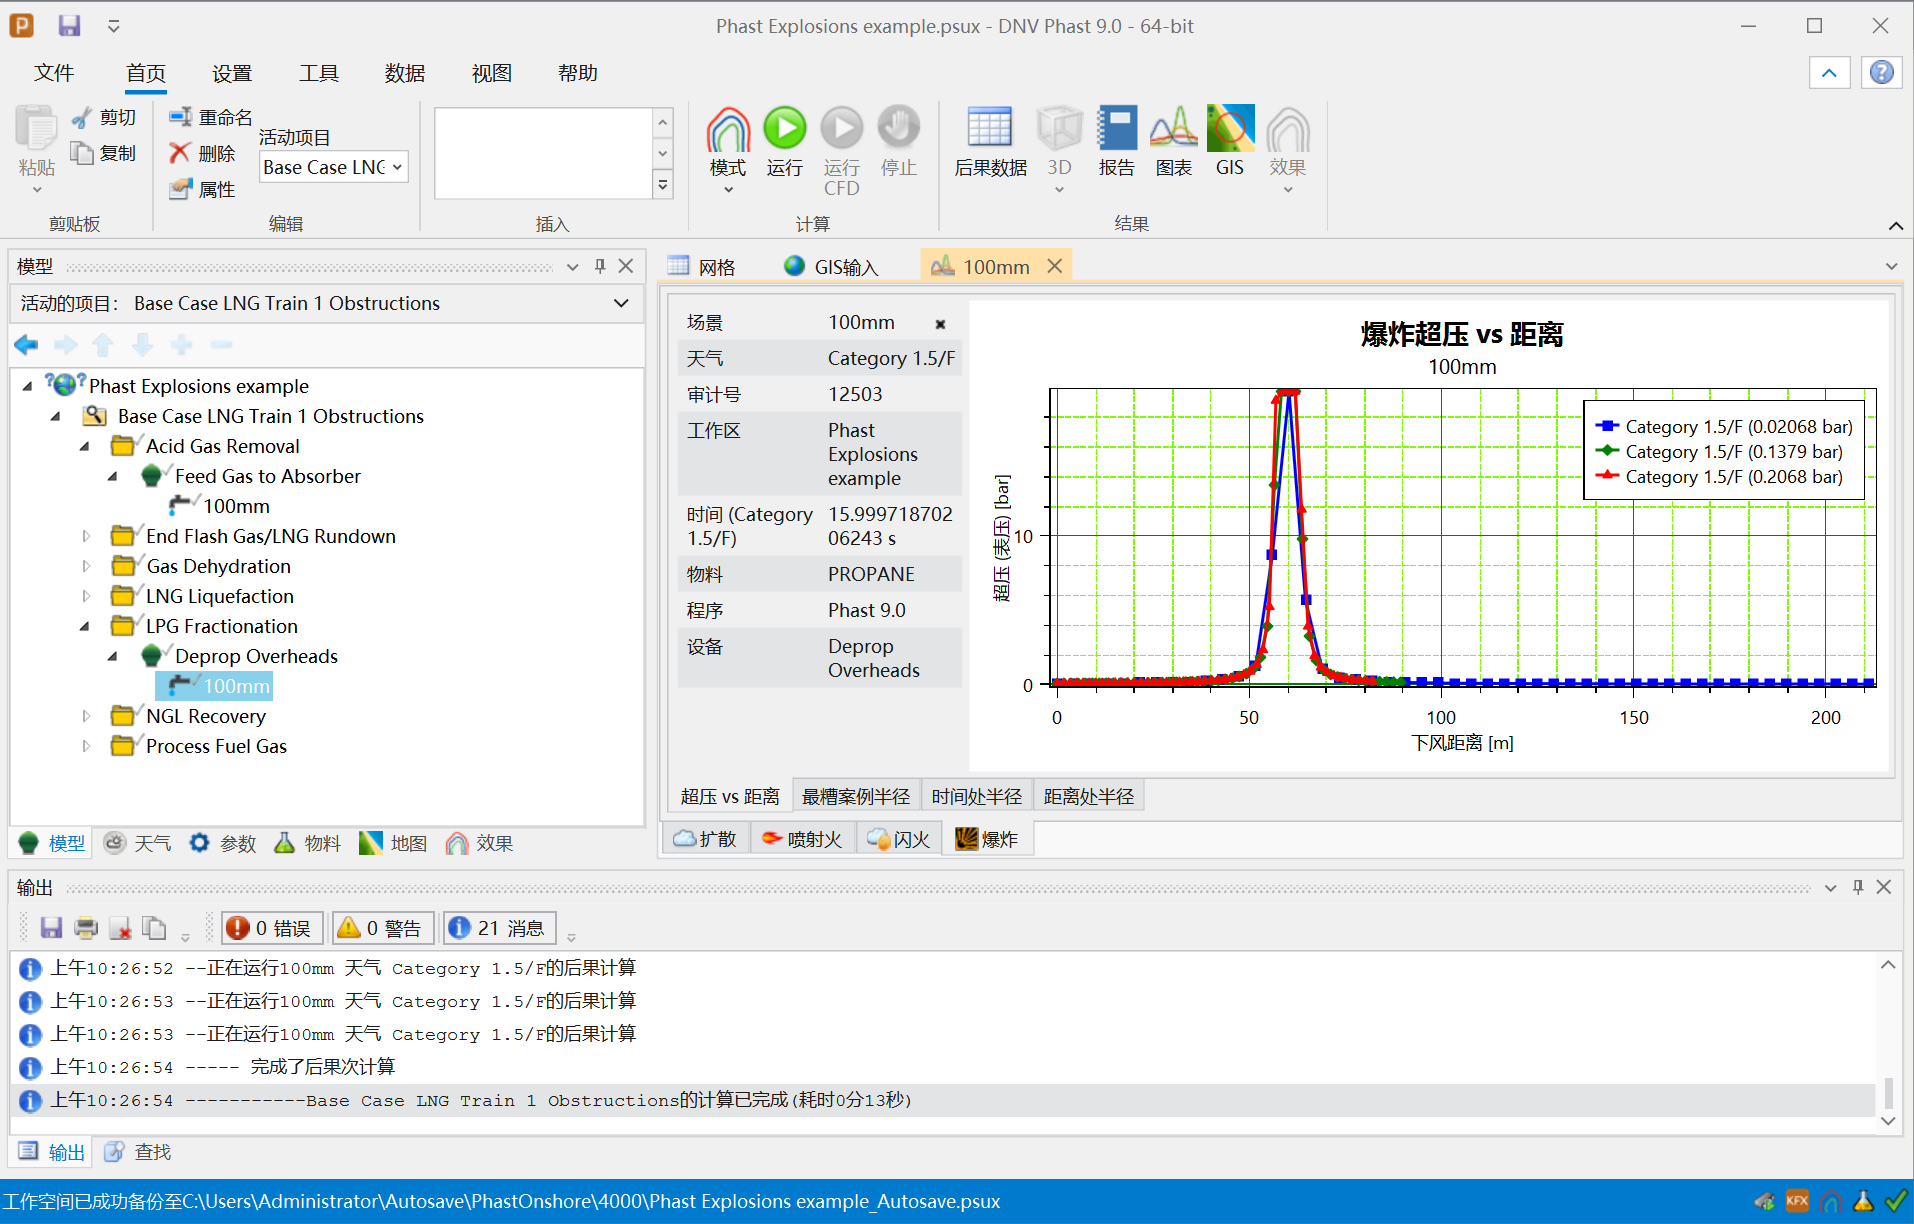Open the Chart (图表) results icon

click(1173, 130)
